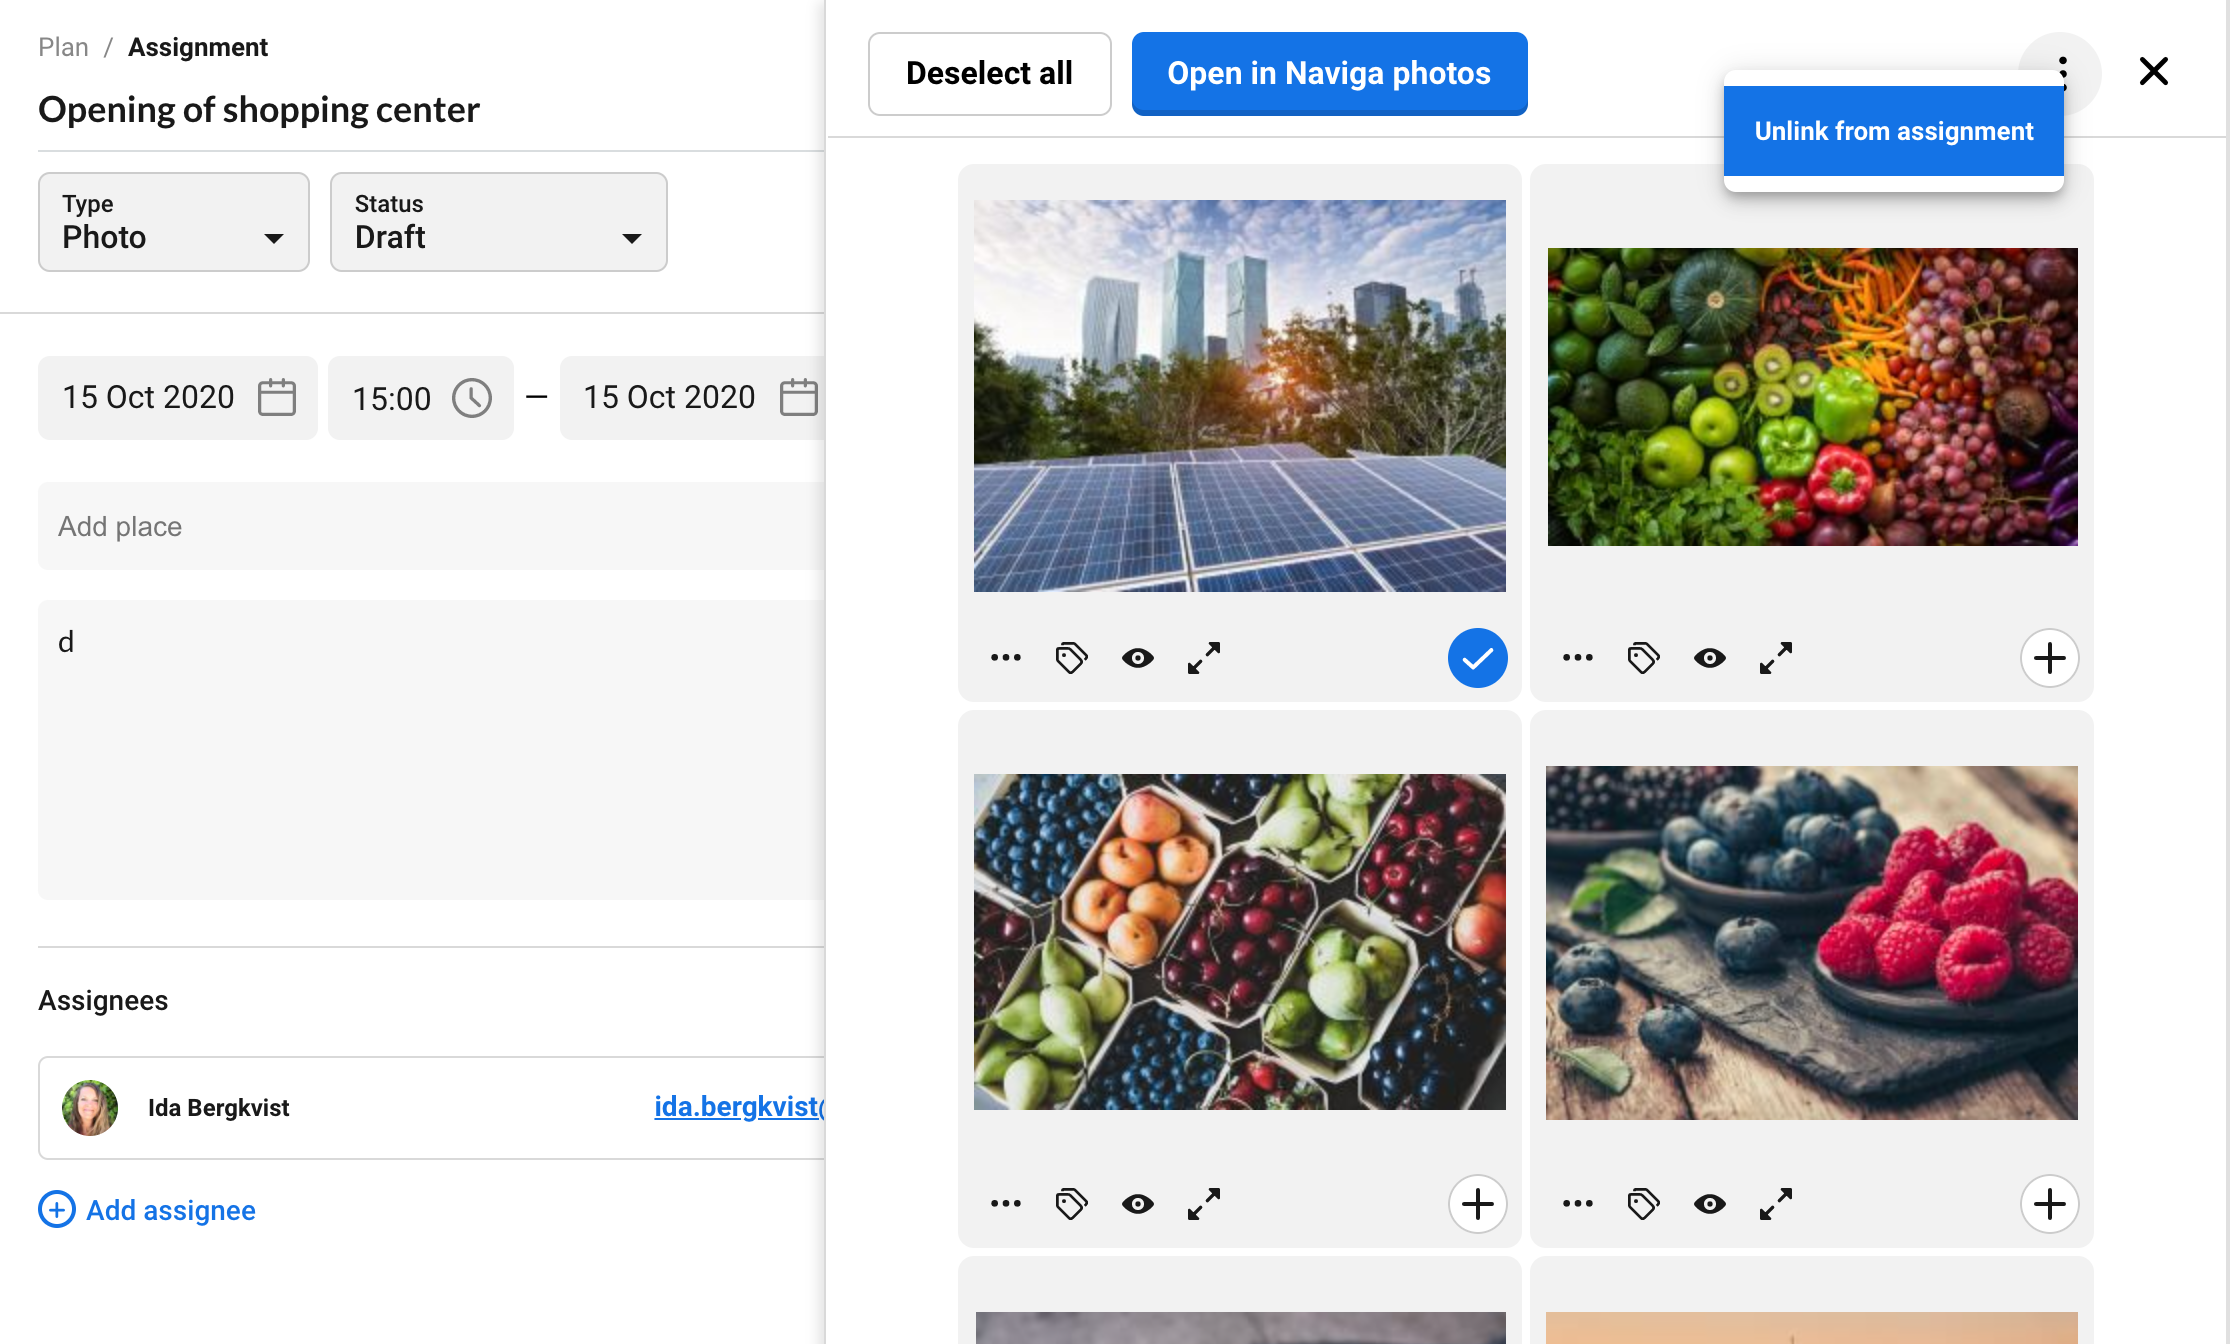The width and height of the screenshot is (2230, 1344).
Task: Go to Plan breadcrumb
Action: [63, 47]
